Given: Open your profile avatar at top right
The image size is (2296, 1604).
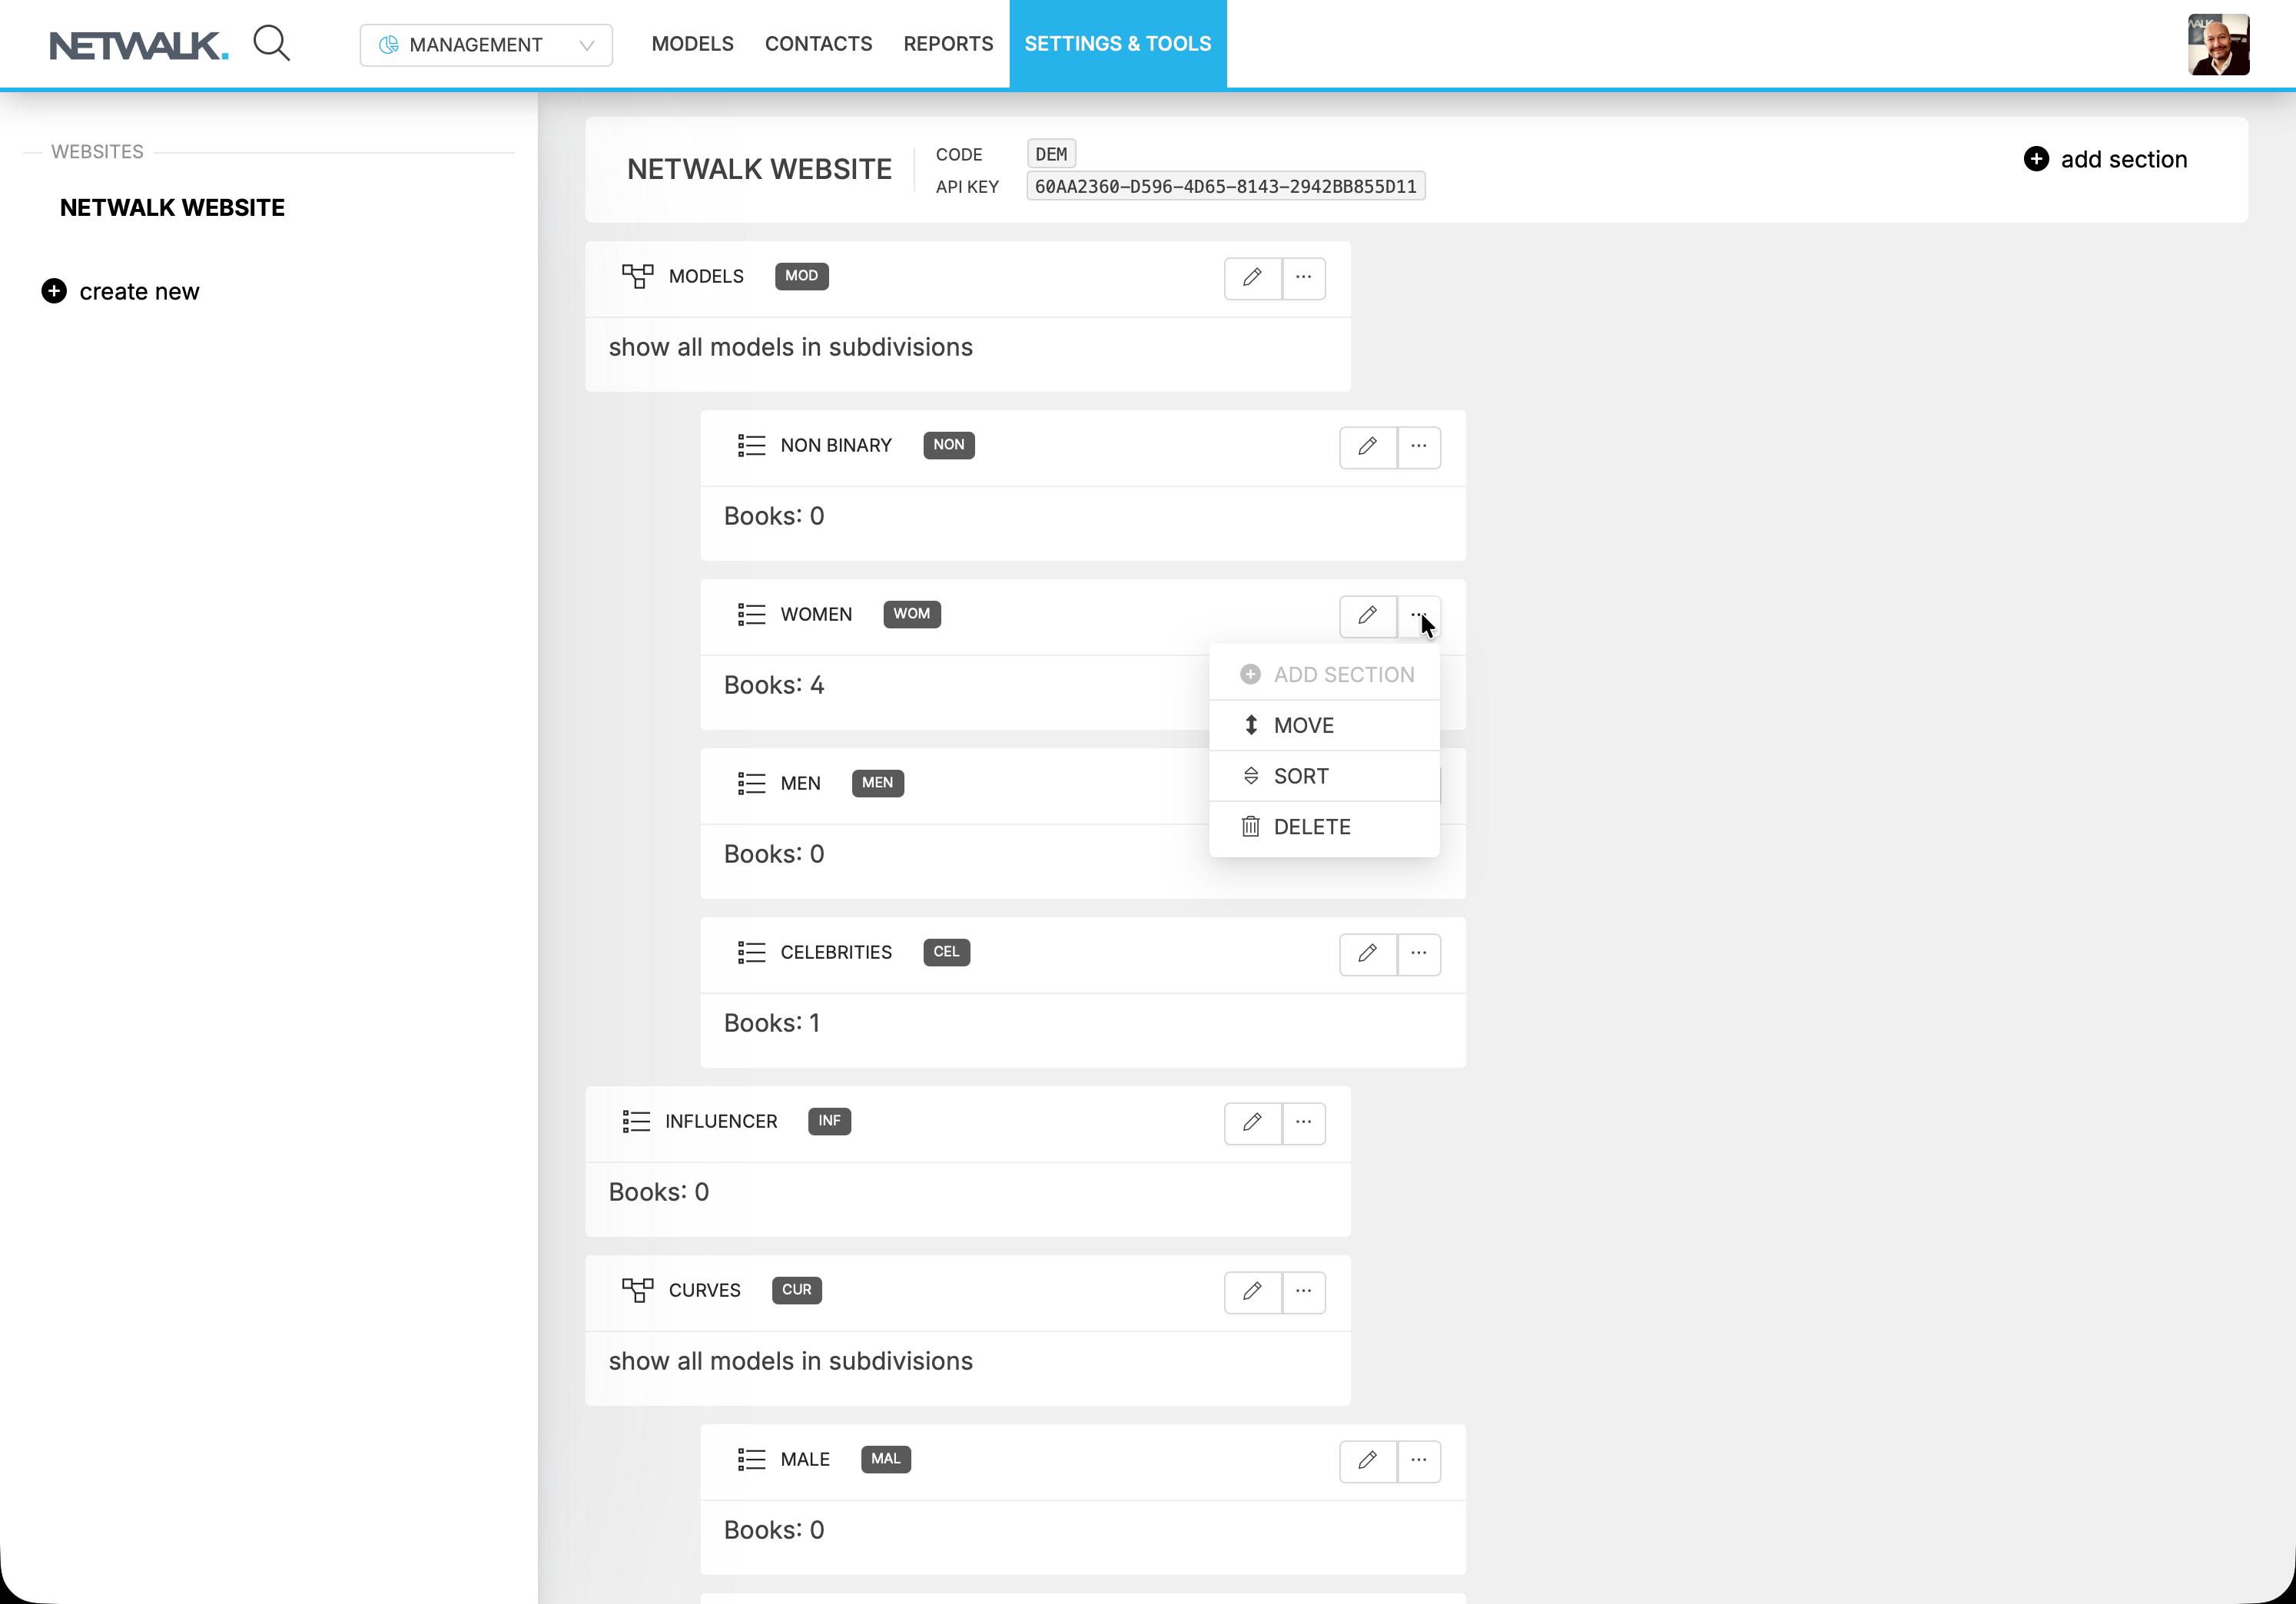Looking at the screenshot, I should (2219, 43).
